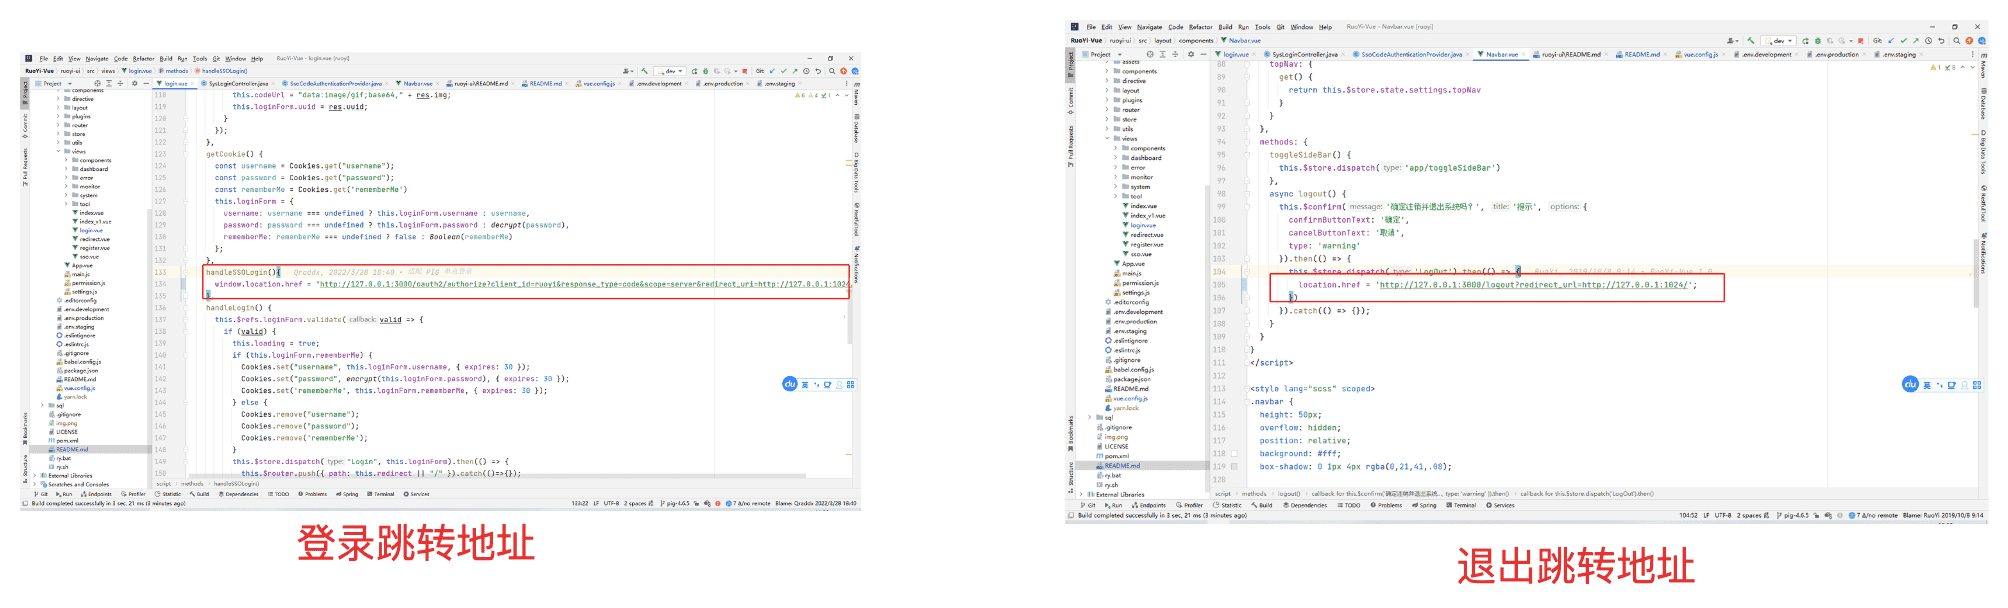Open 'dev' run configuration dropdown in login.vue window

[671, 71]
